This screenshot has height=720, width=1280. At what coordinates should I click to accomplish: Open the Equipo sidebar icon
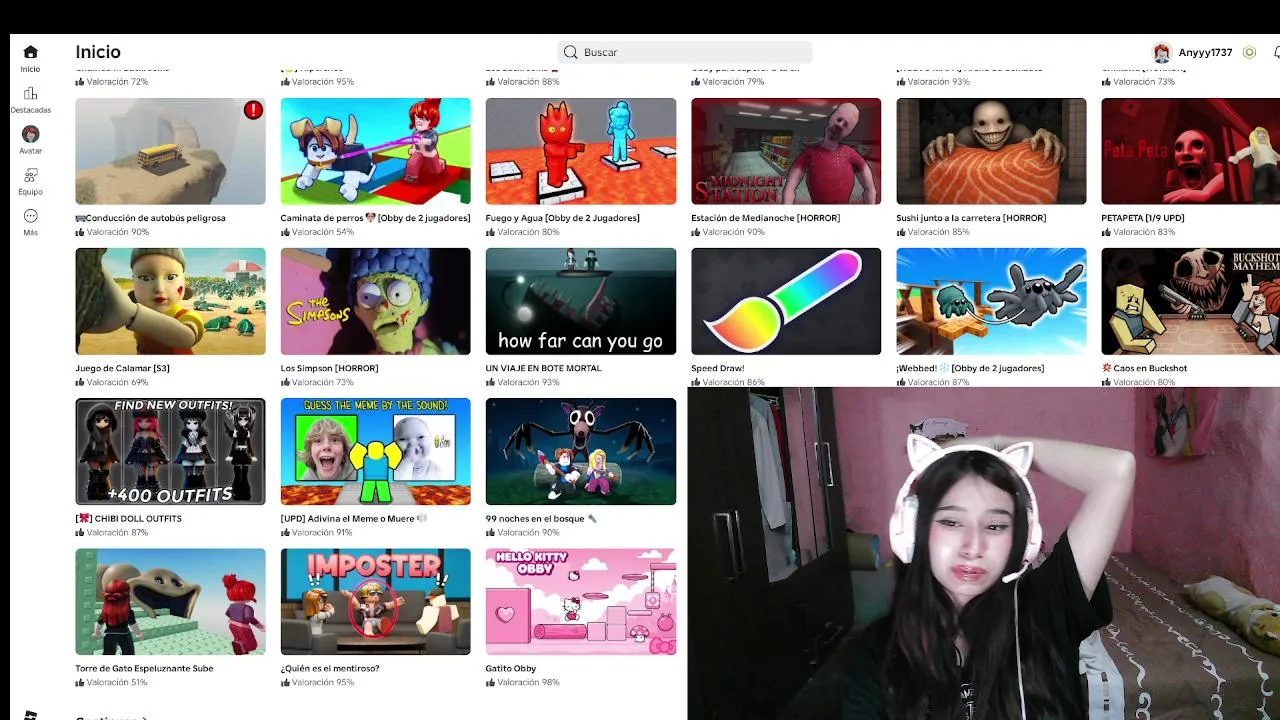30,175
